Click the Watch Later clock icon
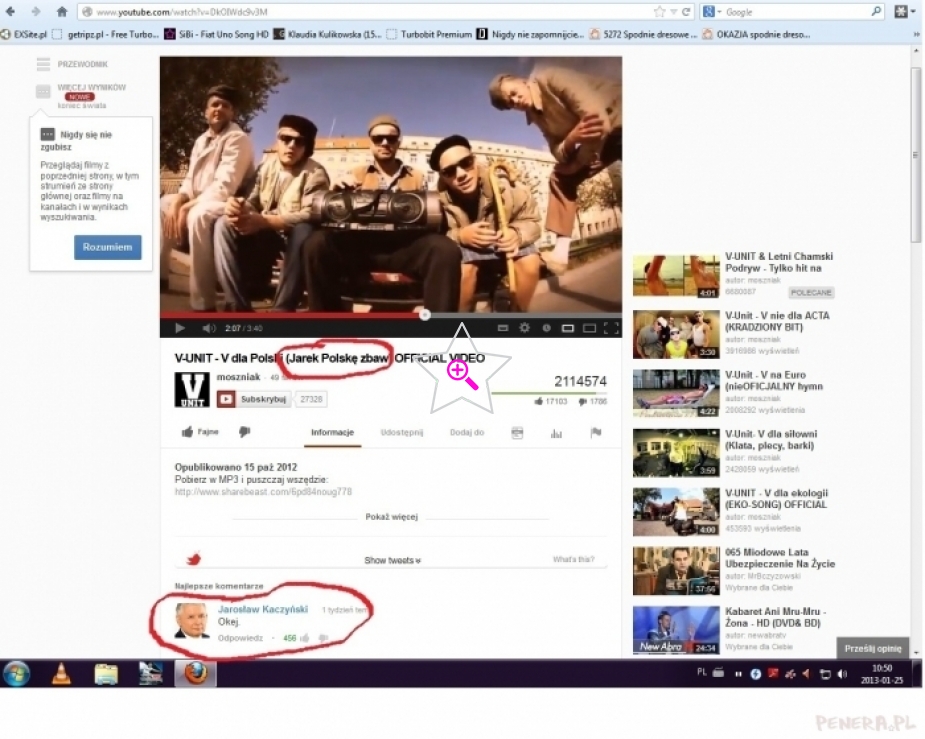The height and width of the screenshot is (739, 925). tap(547, 328)
